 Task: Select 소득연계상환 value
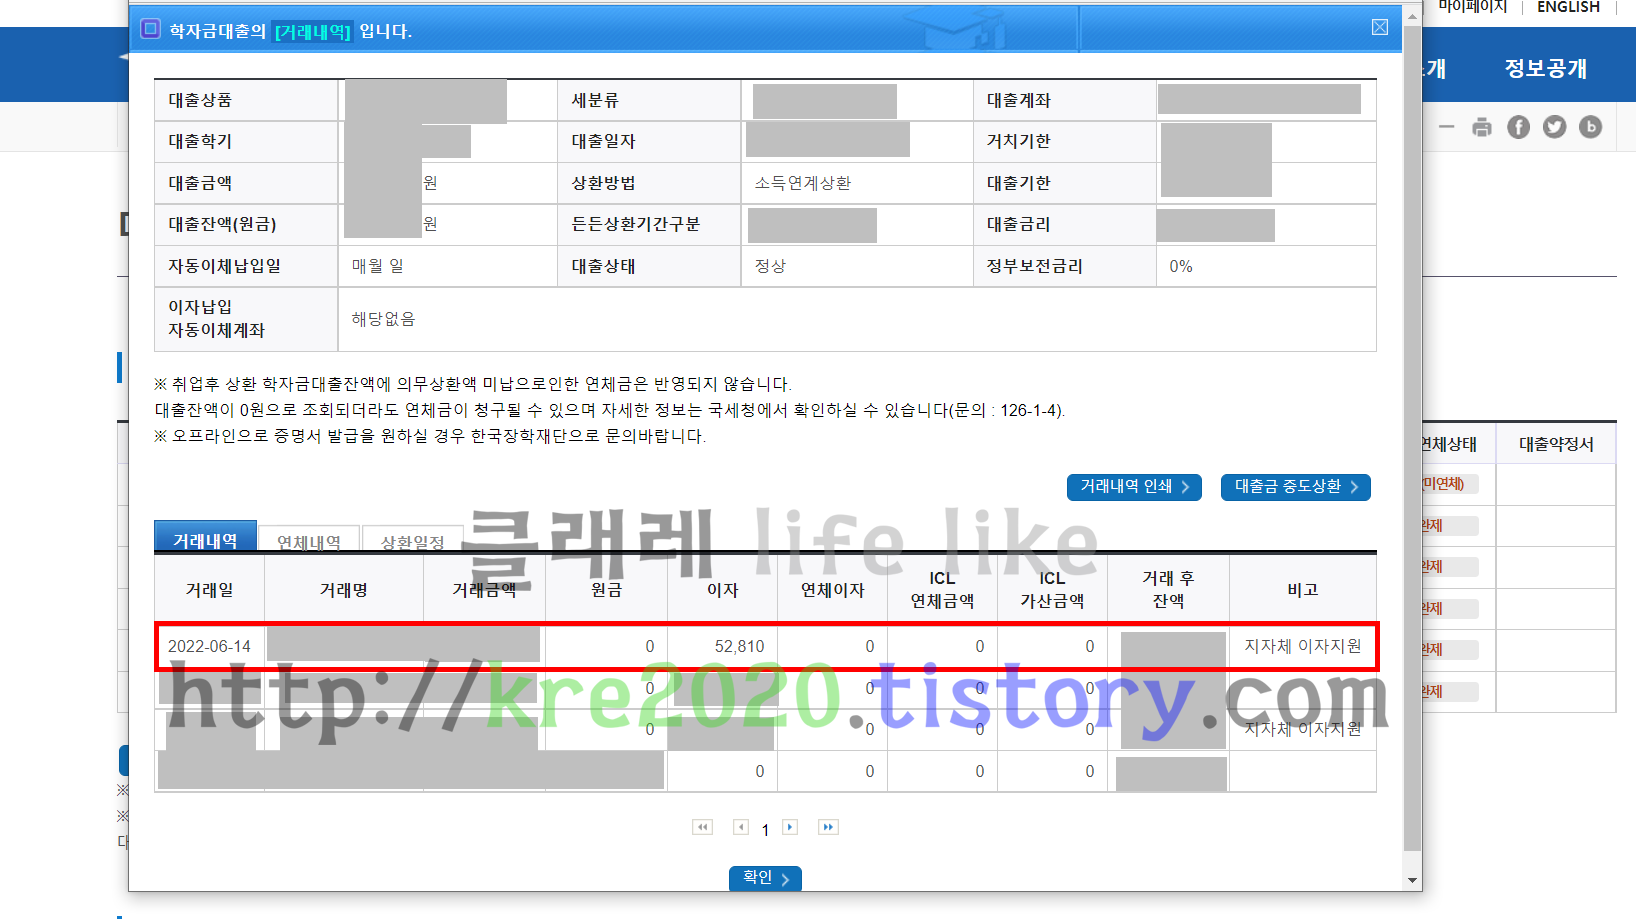coord(803,183)
